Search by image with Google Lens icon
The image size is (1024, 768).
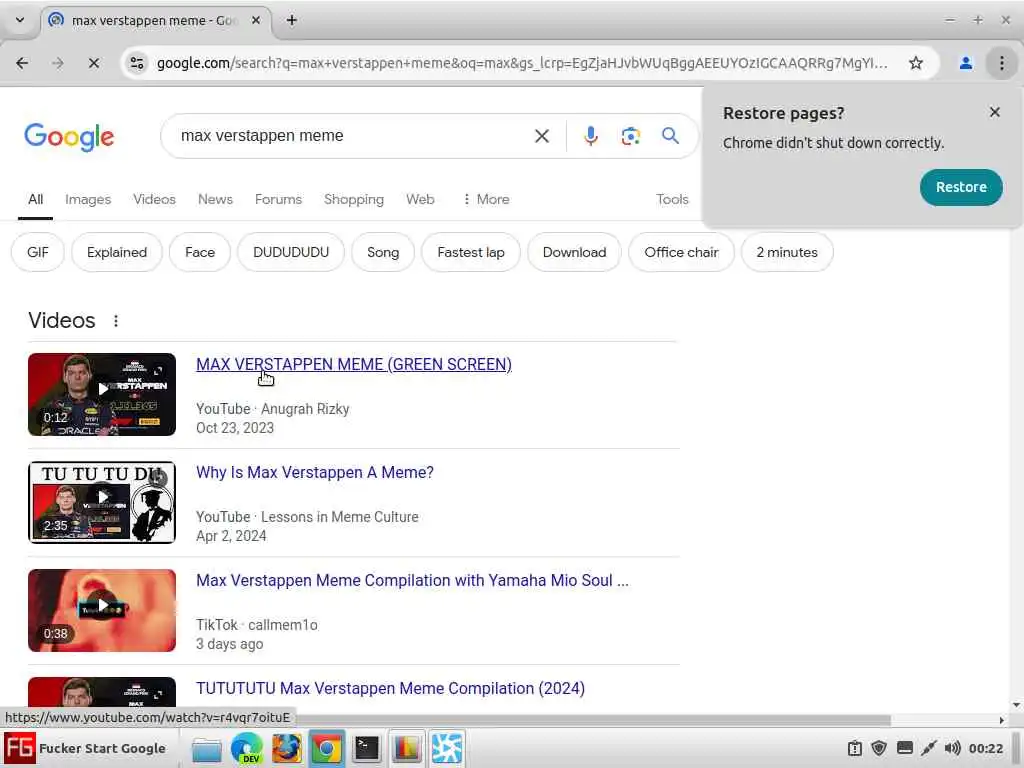[x=630, y=136]
